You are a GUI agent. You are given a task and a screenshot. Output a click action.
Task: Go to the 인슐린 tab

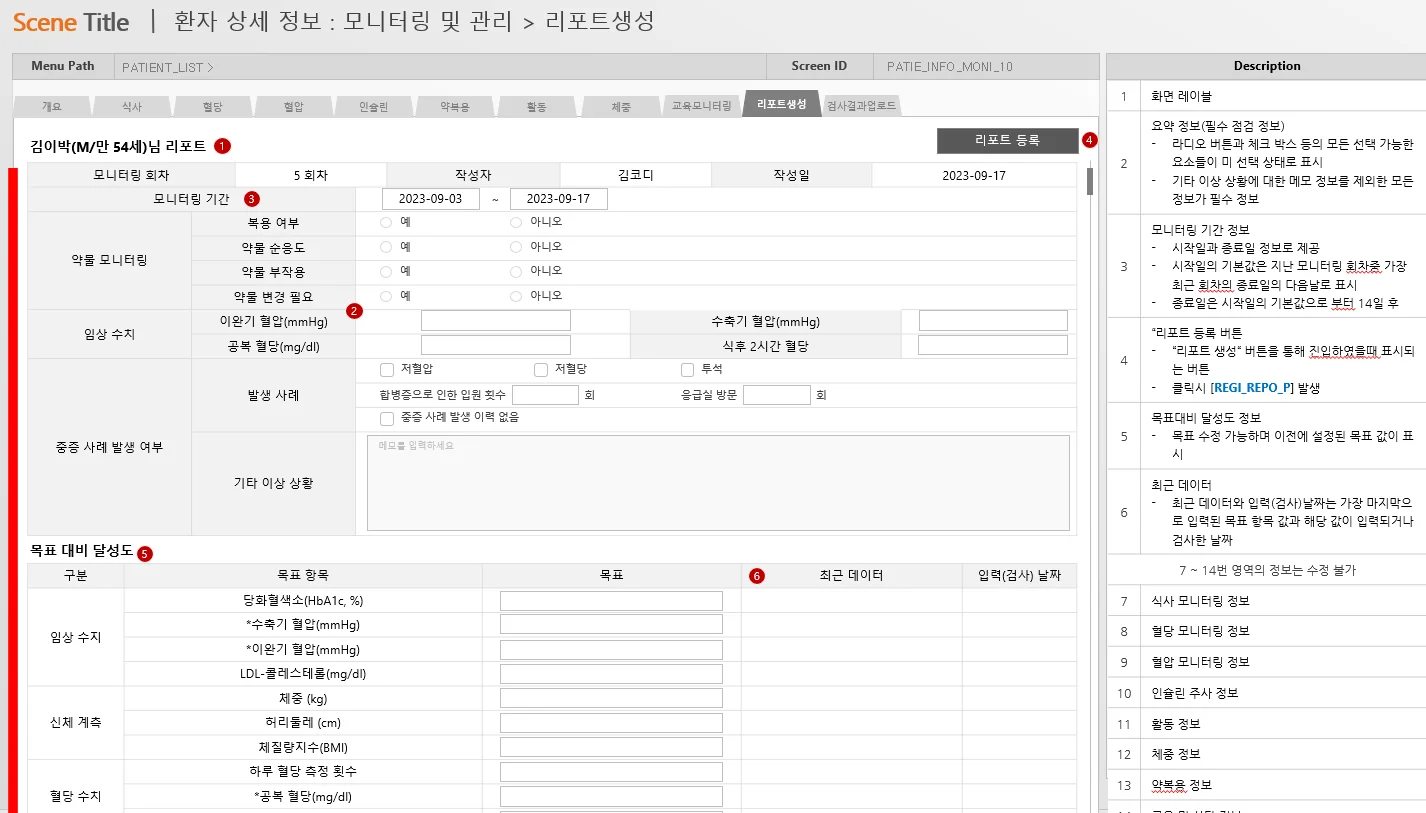point(375,105)
